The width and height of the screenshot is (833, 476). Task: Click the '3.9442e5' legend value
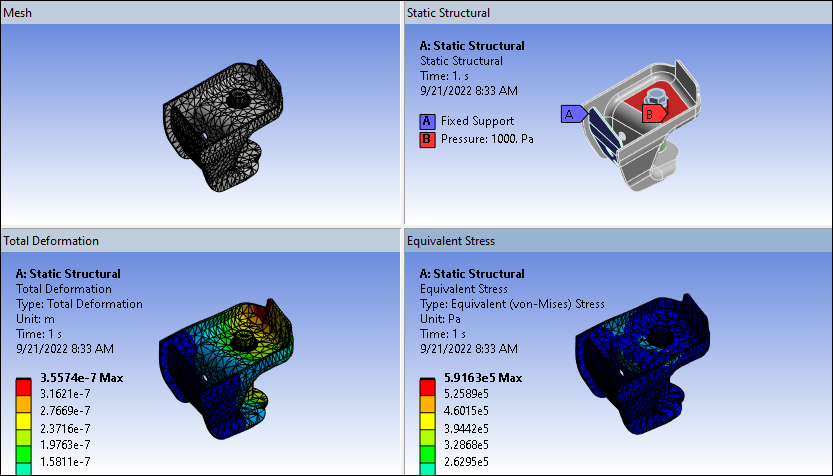tap(466, 428)
